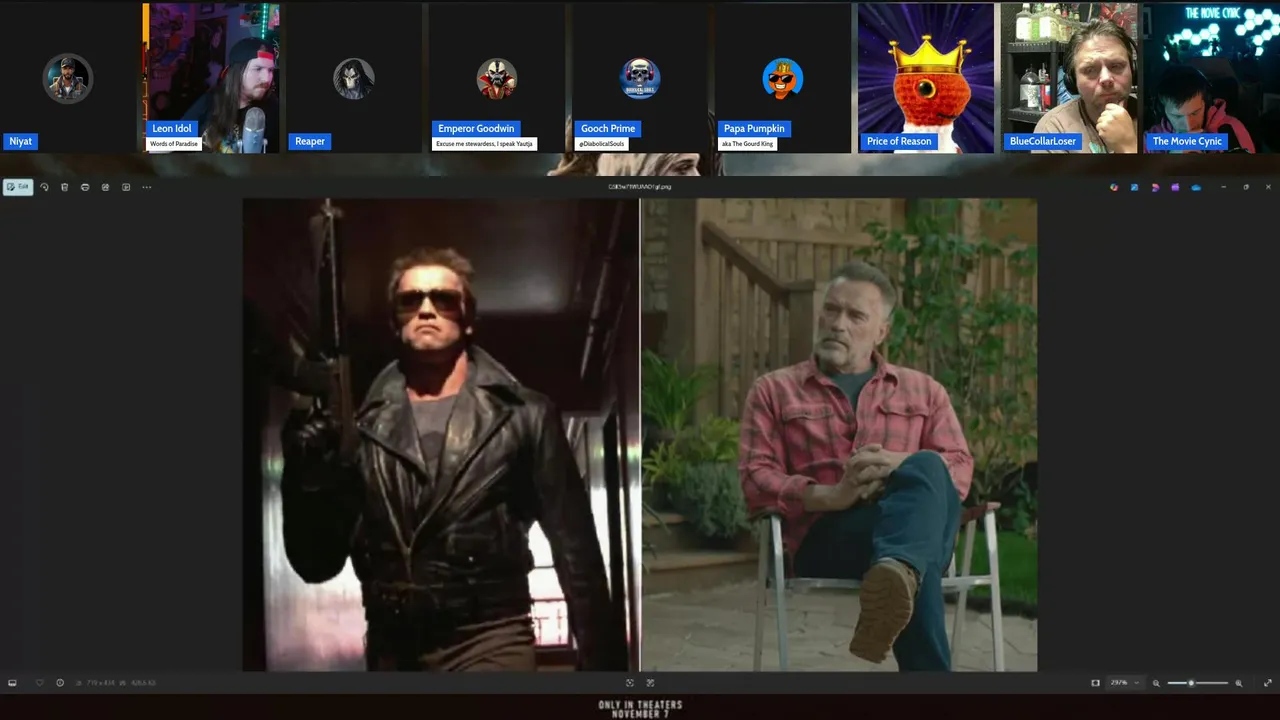This screenshot has width=1280, height=720.
Task: Click the Clipchamp purple icon in toolbar
Action: point(1155,187)
